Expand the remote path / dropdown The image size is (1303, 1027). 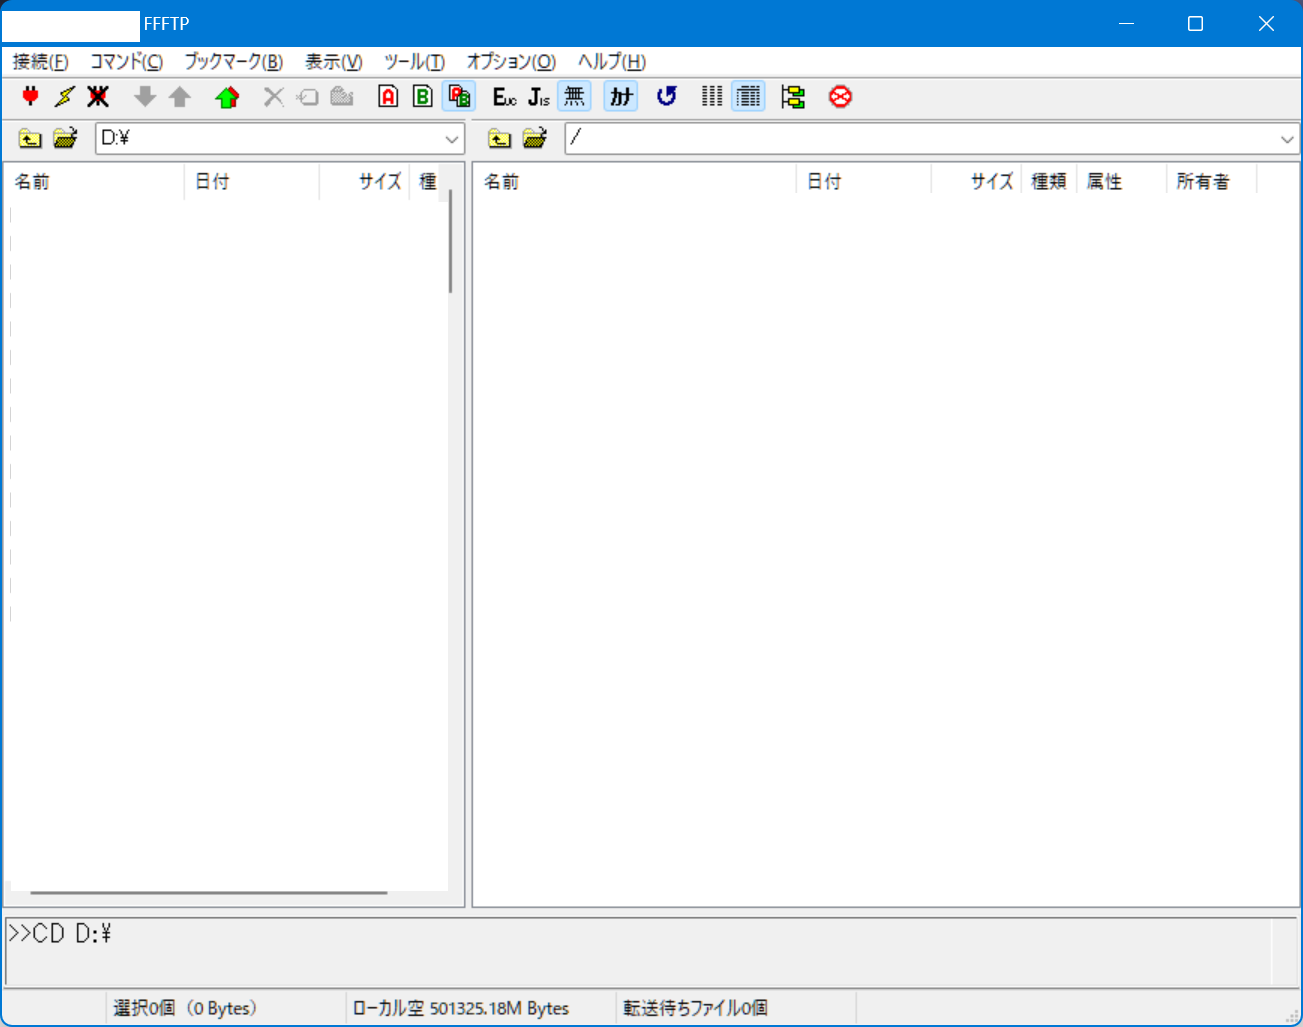tap(1287, 139)
